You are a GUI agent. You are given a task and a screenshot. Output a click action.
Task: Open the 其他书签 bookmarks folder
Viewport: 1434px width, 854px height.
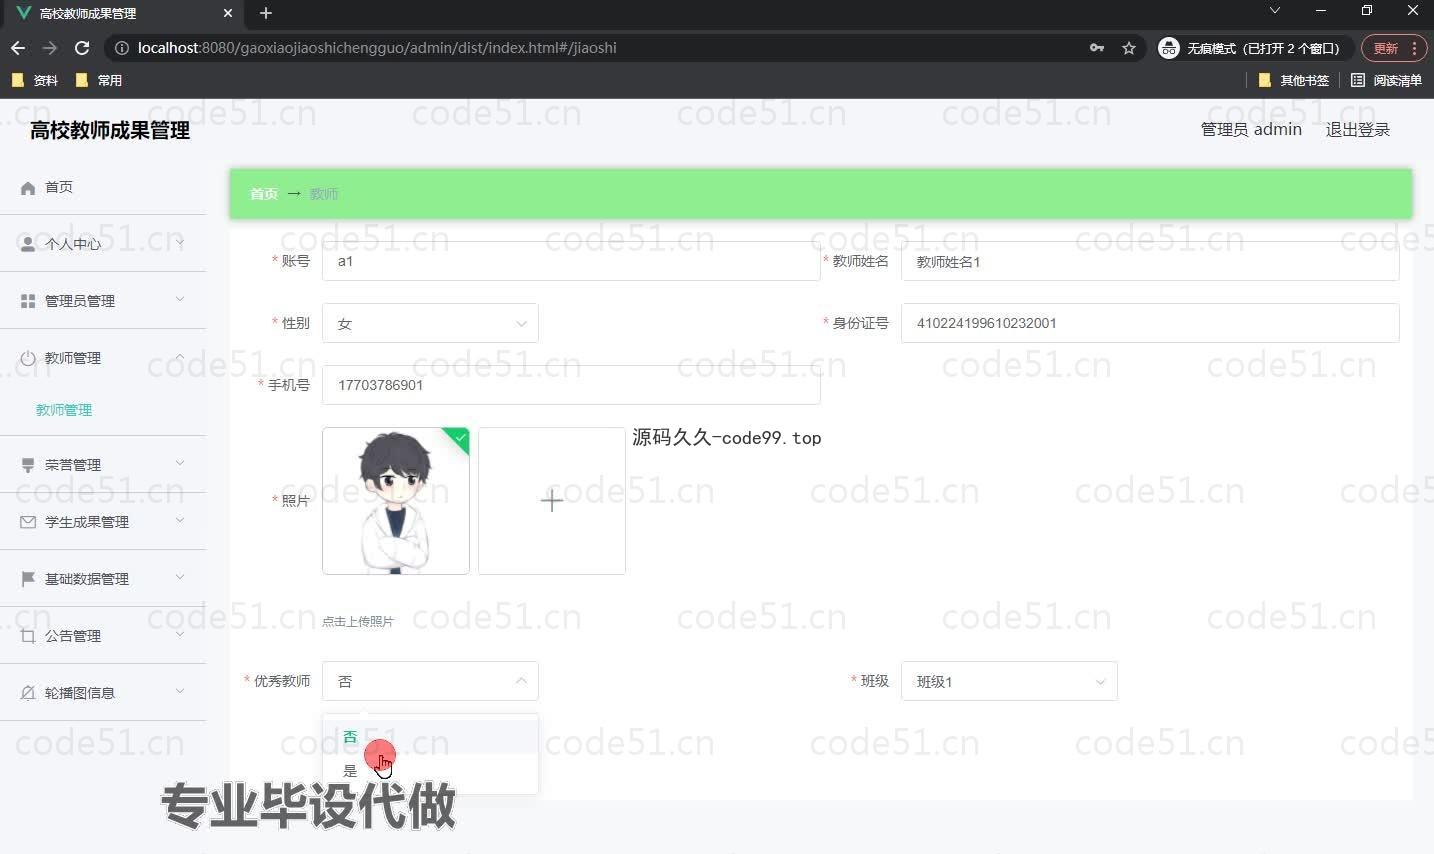tap(1294, 80)
